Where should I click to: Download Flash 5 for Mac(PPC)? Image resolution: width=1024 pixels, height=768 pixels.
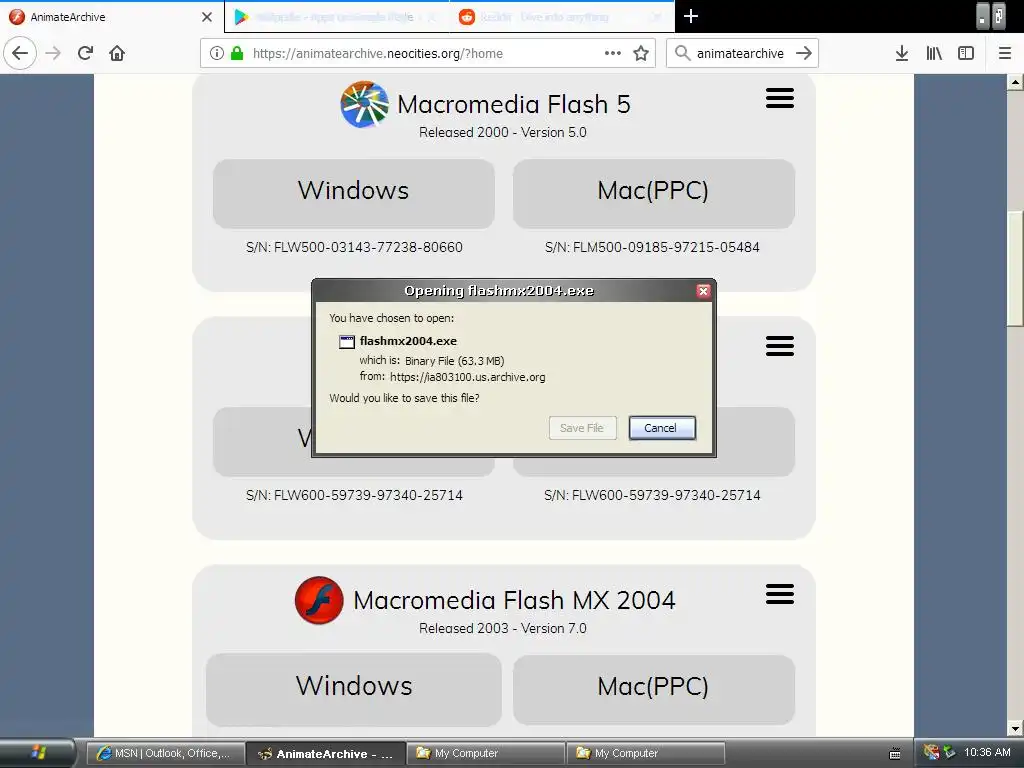pyautogui.click(x=654, y=193)
